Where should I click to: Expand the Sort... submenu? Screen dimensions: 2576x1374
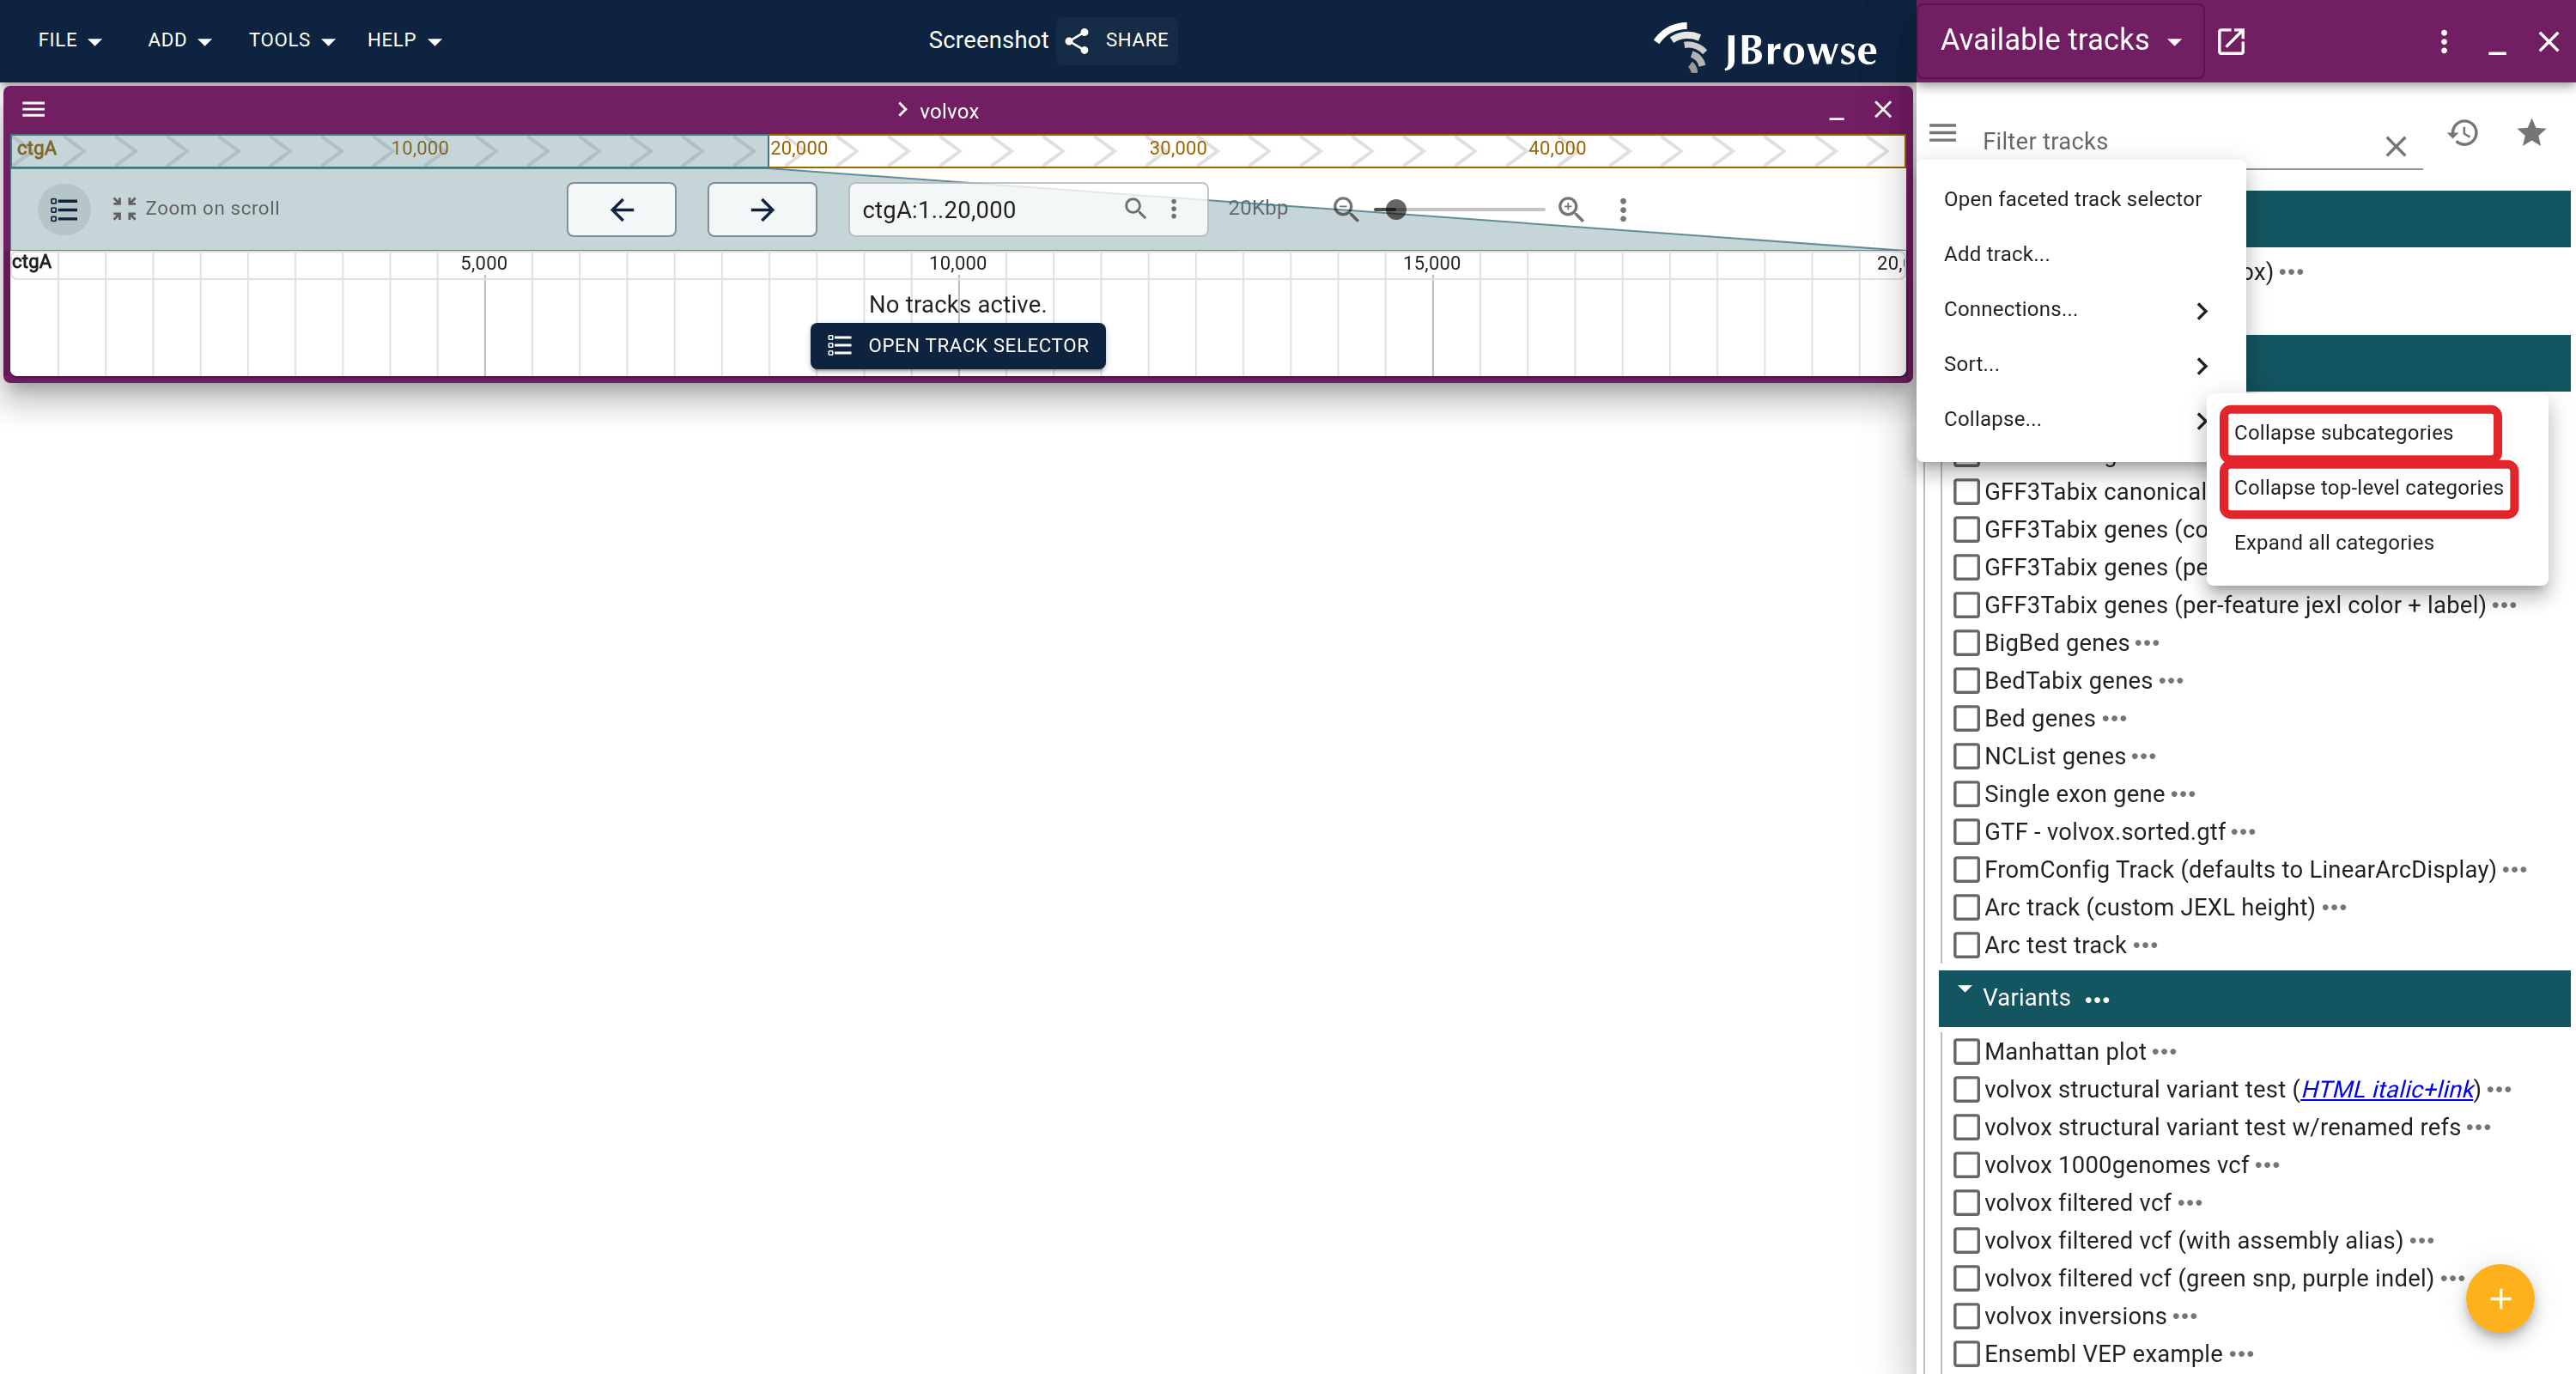click(x=2080, y=365)
